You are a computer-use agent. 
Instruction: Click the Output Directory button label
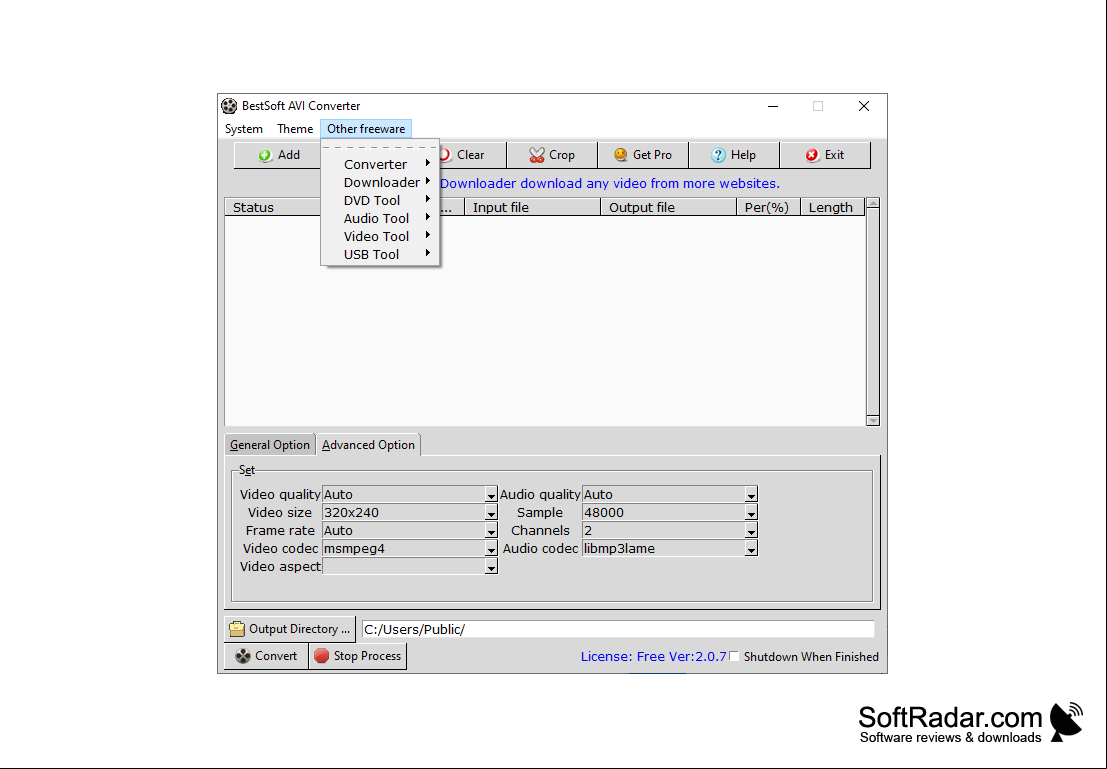(x=299, y=629)
